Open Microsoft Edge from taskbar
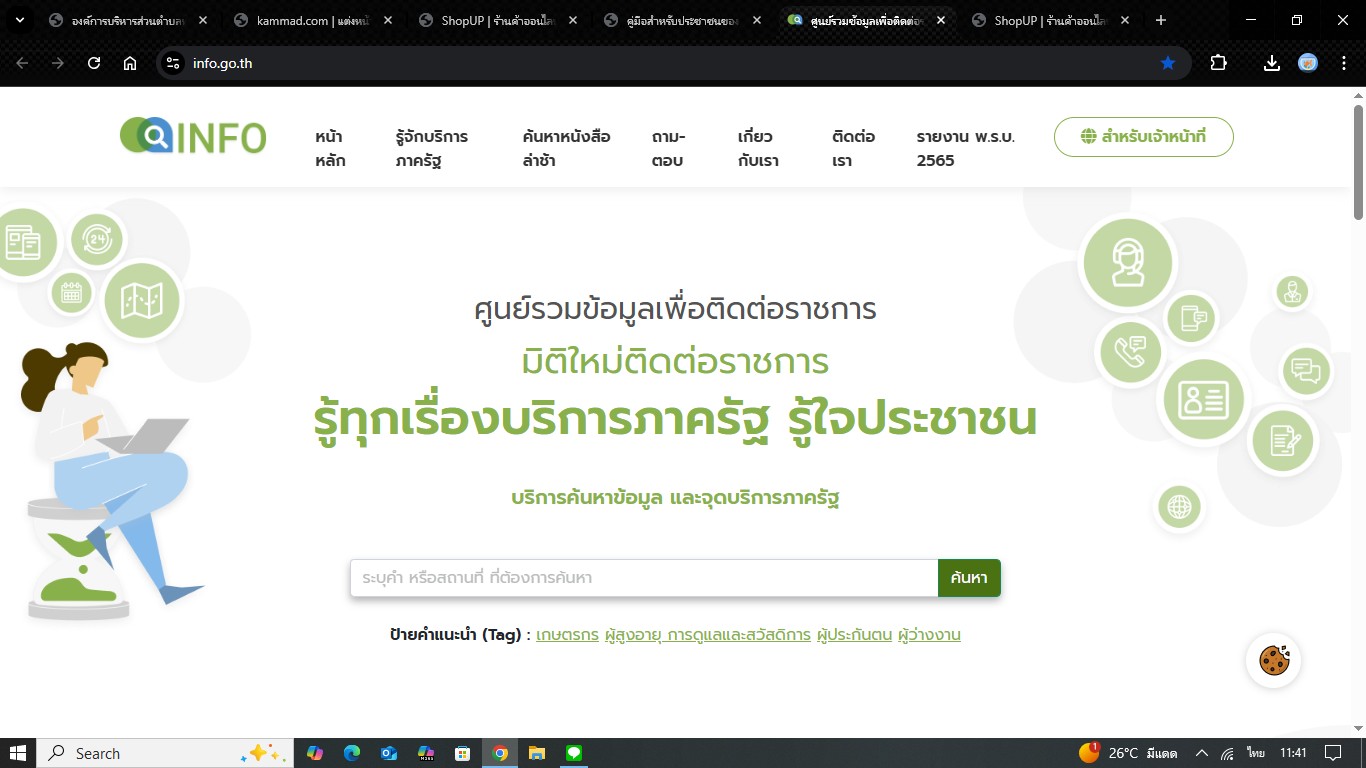This screenshot has width=1366, height=768. click(352, 753)
